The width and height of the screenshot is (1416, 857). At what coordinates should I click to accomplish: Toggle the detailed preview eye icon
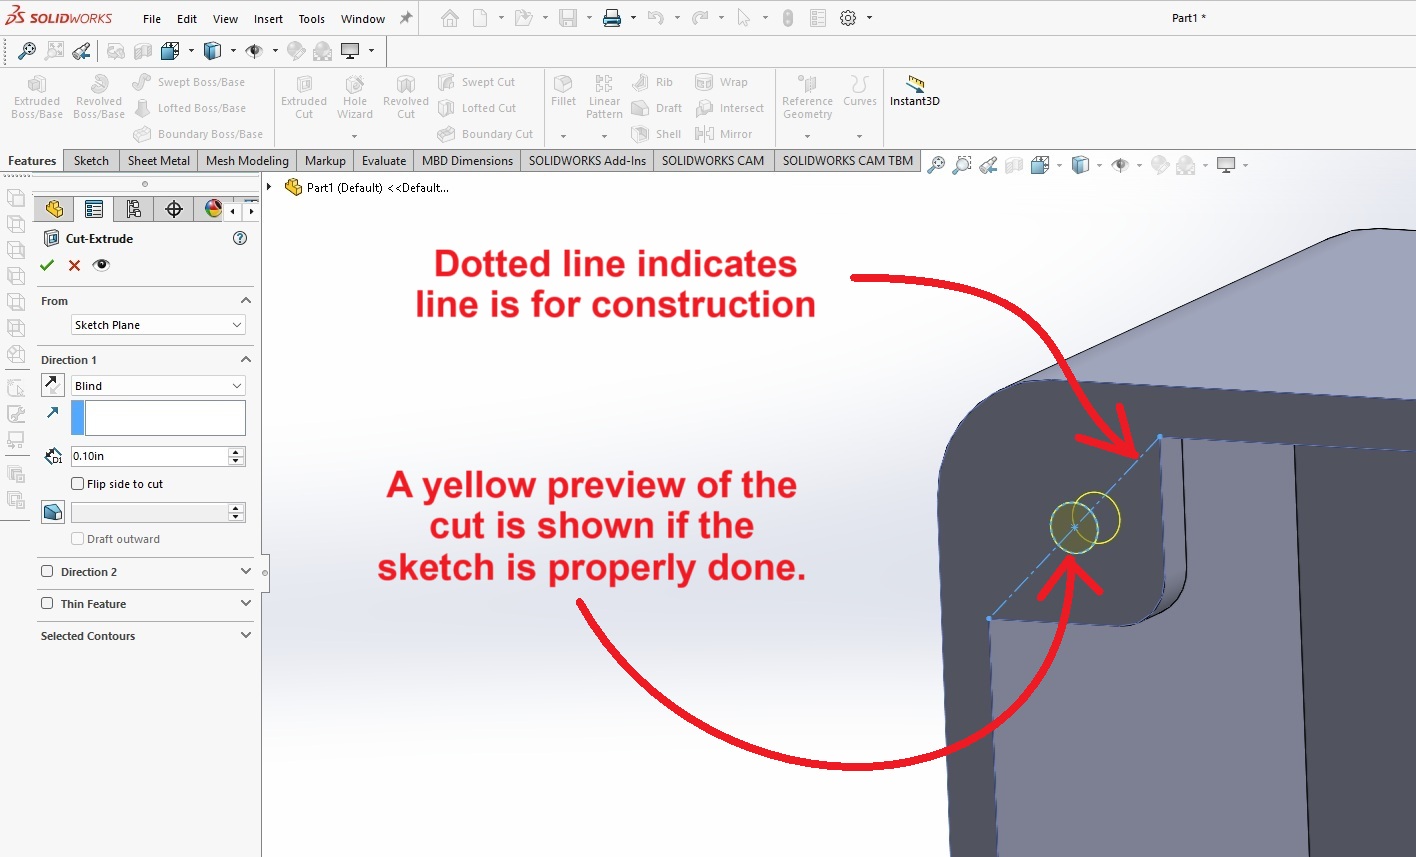pyautogui.click(x=101, y=265)
